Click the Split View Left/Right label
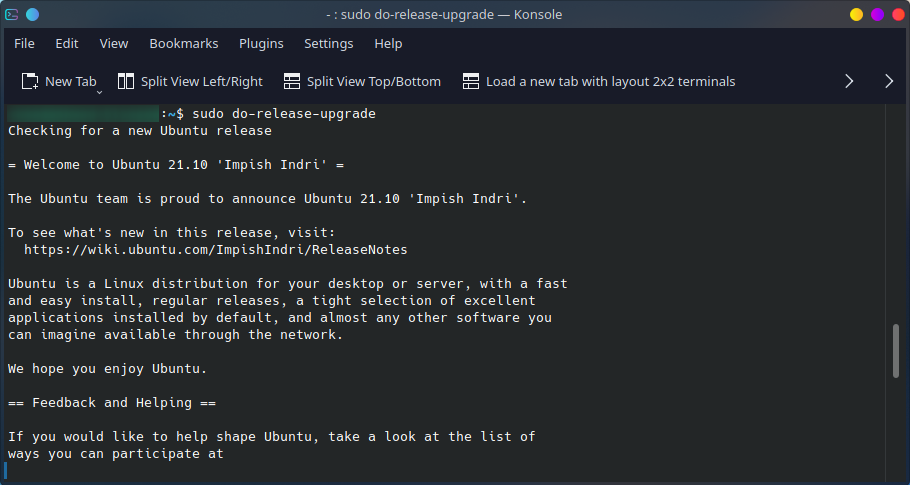Viewport: 910px width, 485px height. [202, 81]
